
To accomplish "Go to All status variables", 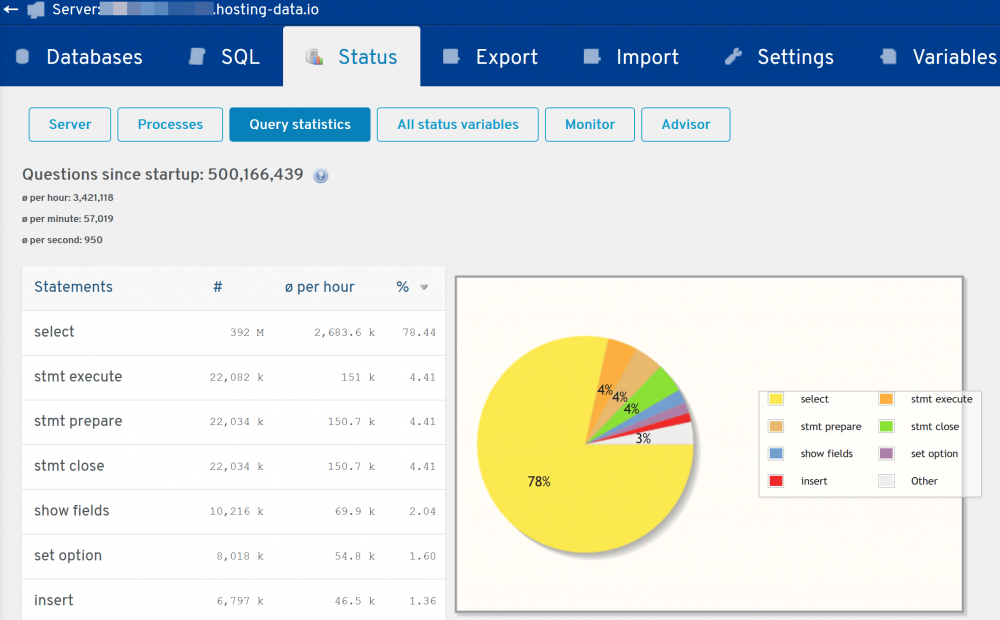I will click(x=457, y=125).
